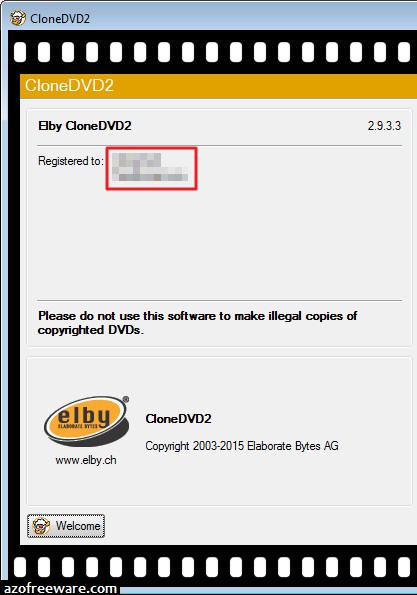Click the azofreeware.com watermark
The height and width of the screenshot is (595, 417).
tap(60, 589)
